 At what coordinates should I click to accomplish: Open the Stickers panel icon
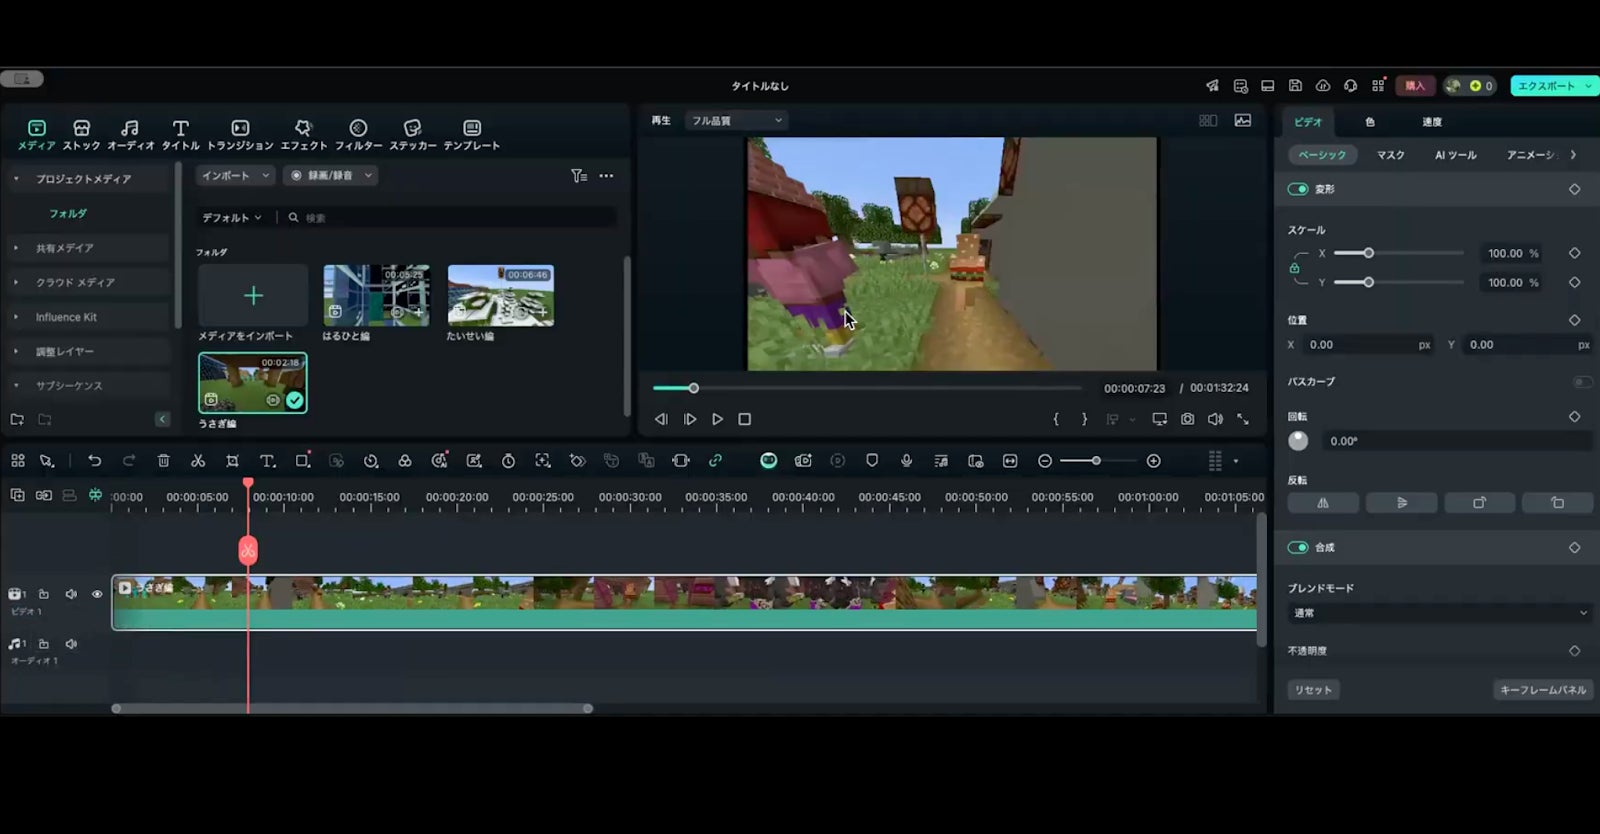pyautogui.click(x=412, y=128)
